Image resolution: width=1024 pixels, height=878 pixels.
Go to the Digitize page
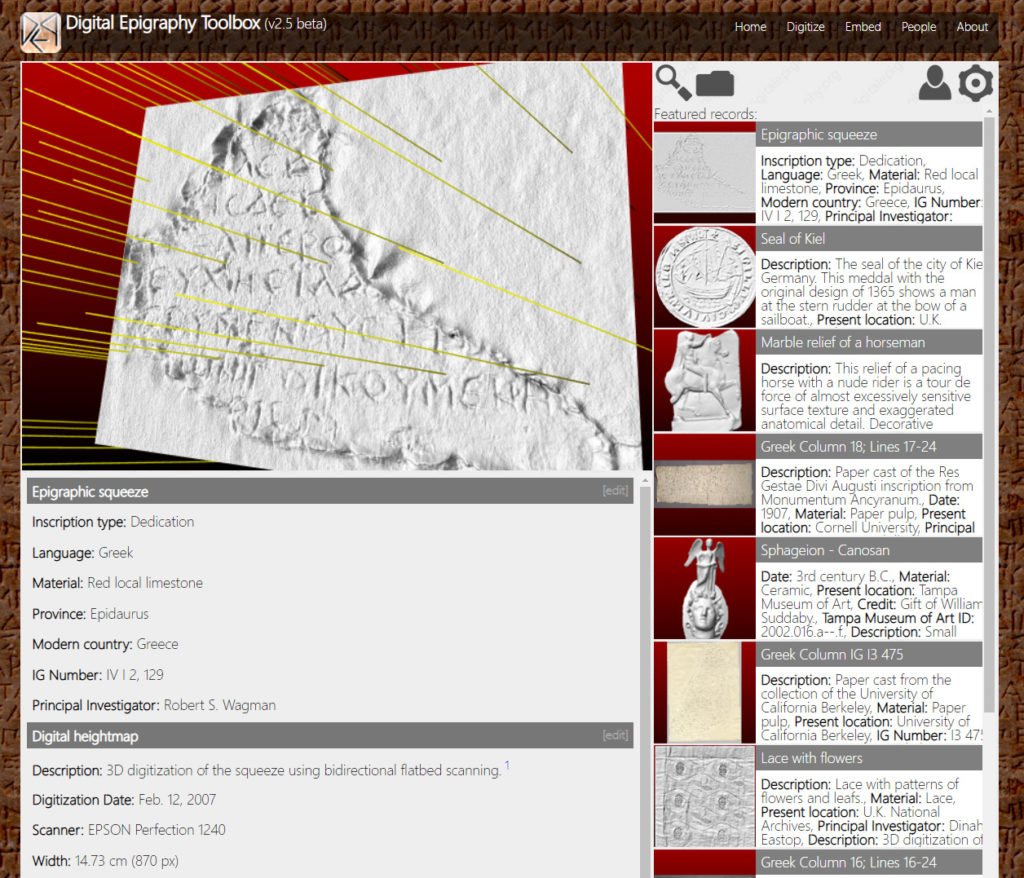[805, 27]
